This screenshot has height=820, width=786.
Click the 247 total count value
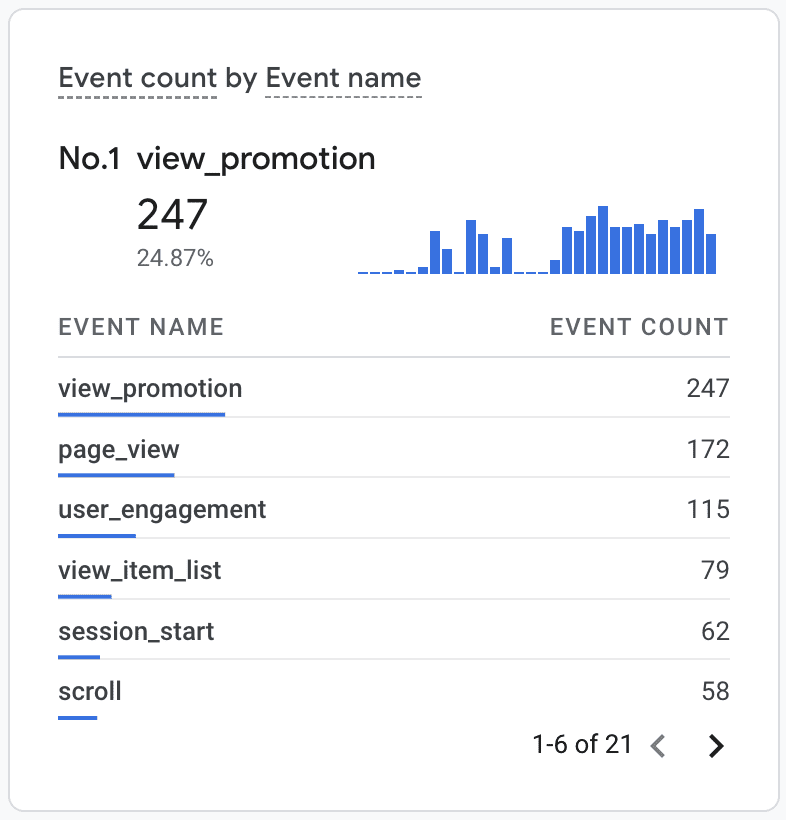[172, 214]
